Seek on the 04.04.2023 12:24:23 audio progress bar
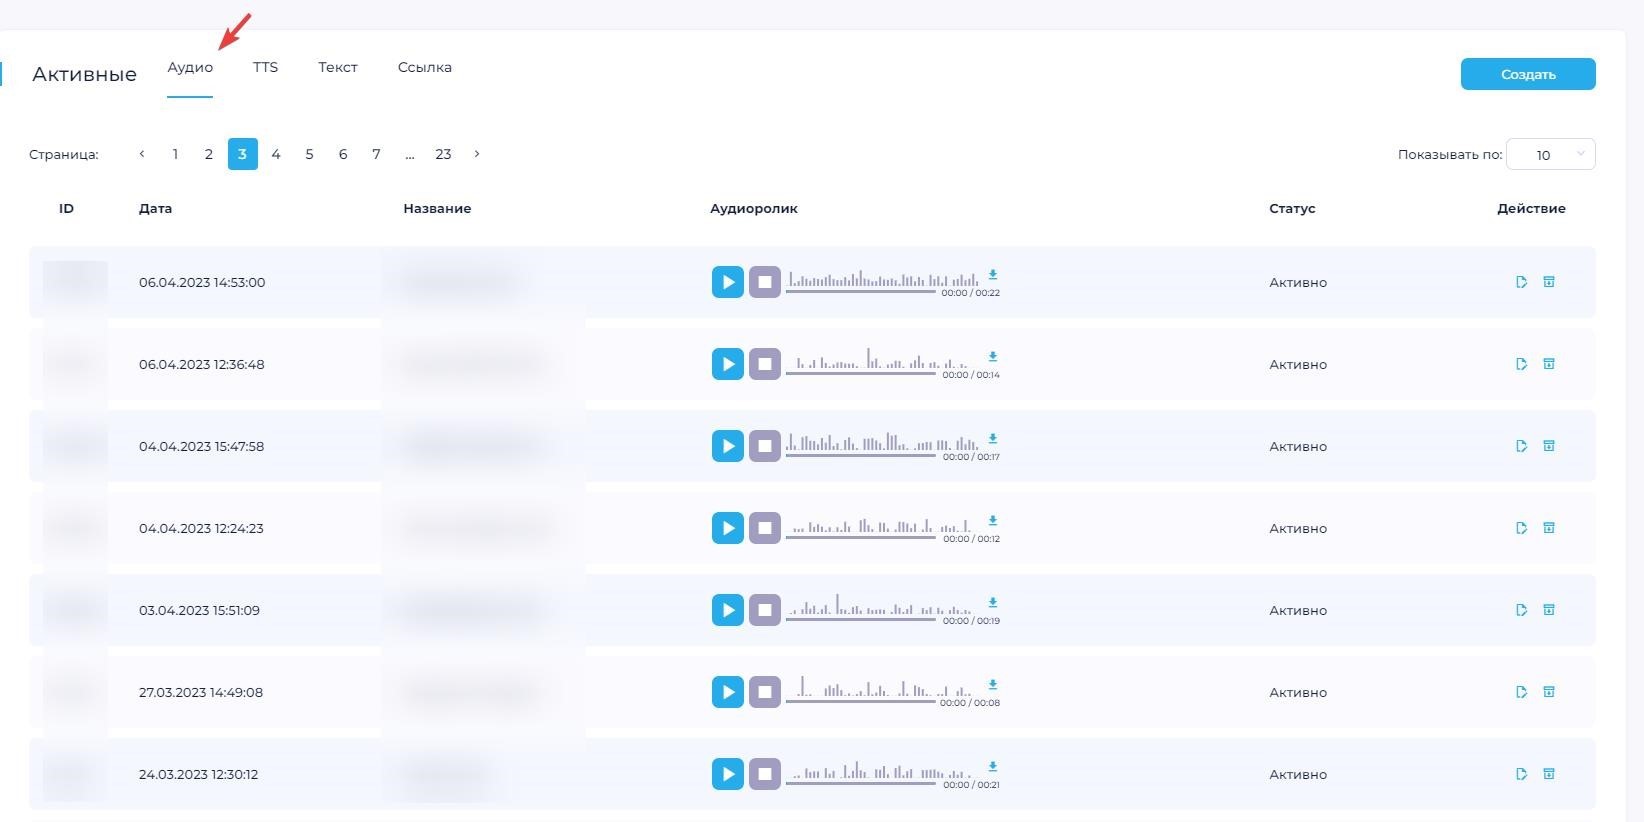Viewport: 1644px width, 822px height. [x=860, y=537]
